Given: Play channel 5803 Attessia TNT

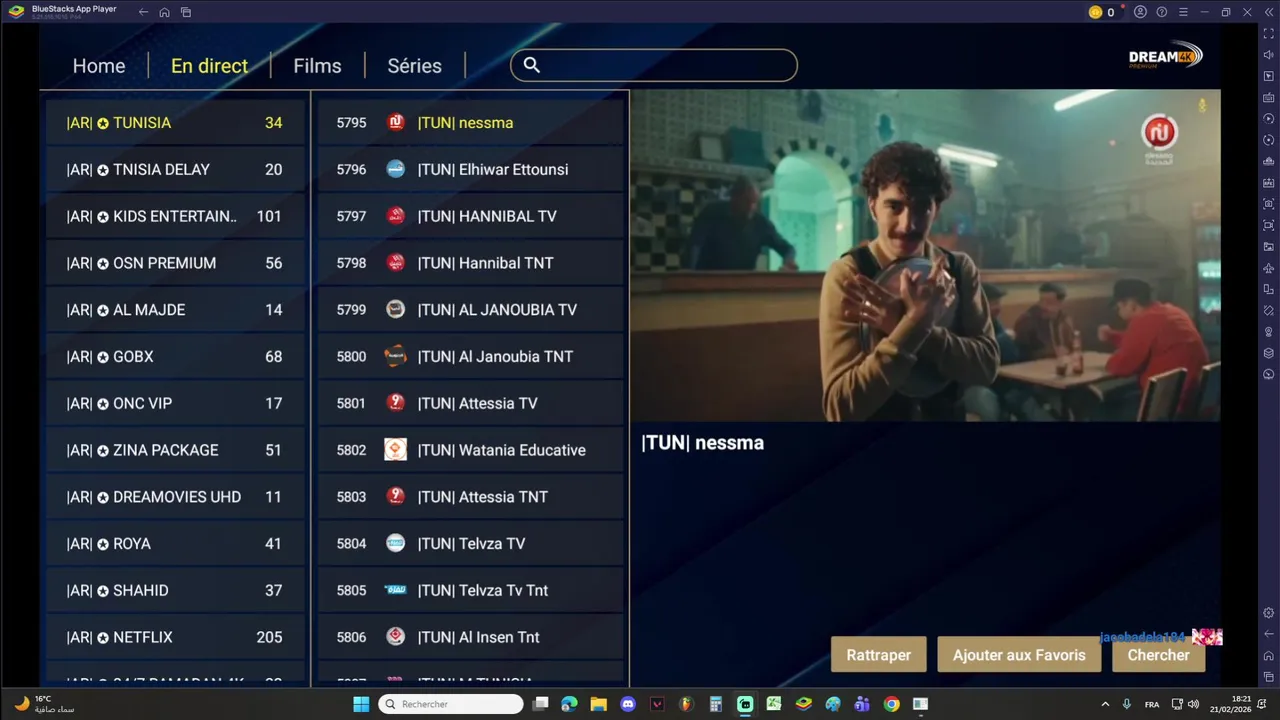Looking at the screenshot, I should point(471,497).
